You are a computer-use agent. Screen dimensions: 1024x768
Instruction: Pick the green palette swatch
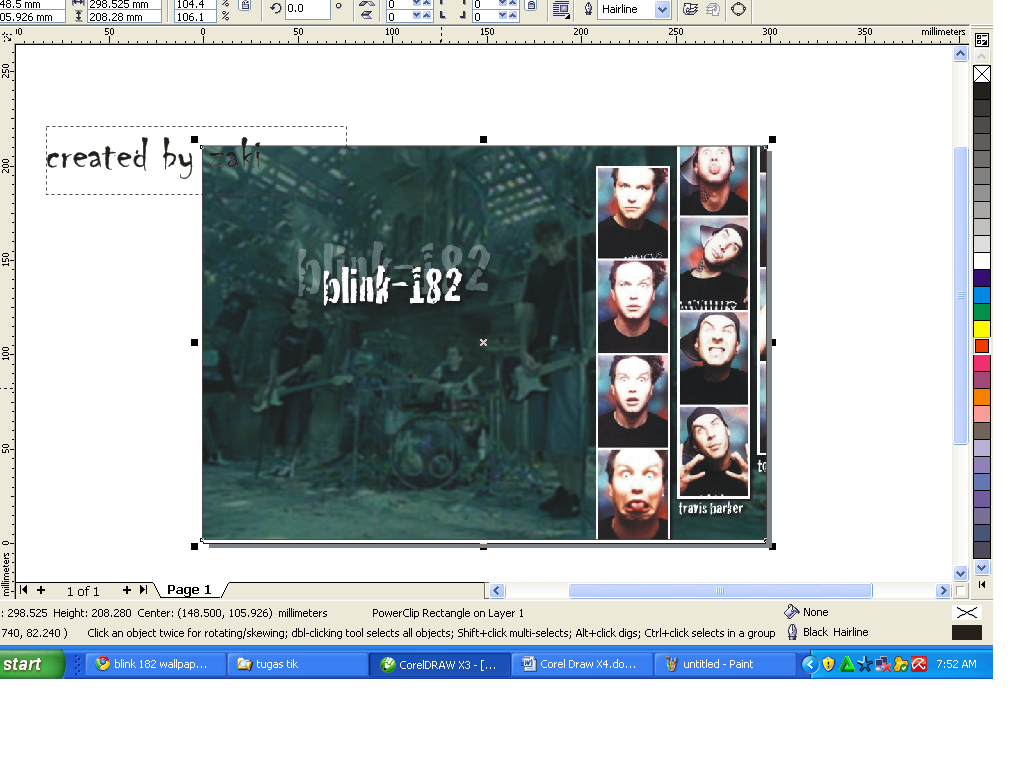coord(982,312)
